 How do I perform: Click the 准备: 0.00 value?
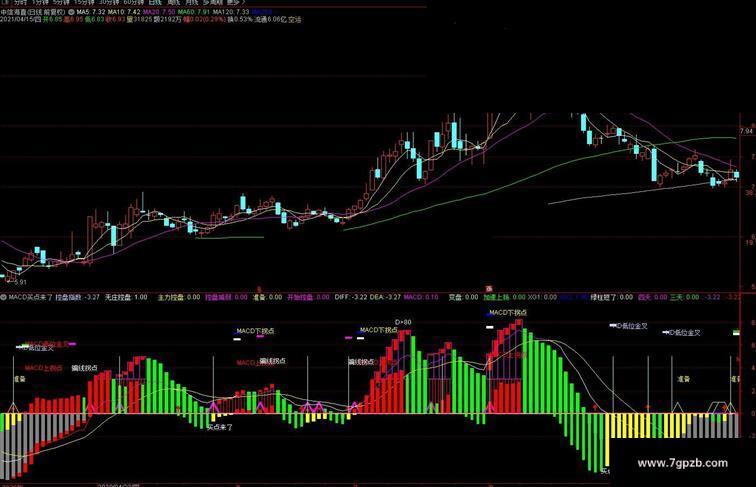pos(268,297)
